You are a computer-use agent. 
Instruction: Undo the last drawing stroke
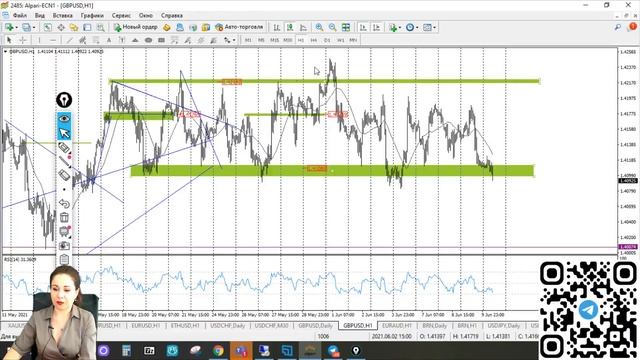pyautogui.click(x=64, y=203)
